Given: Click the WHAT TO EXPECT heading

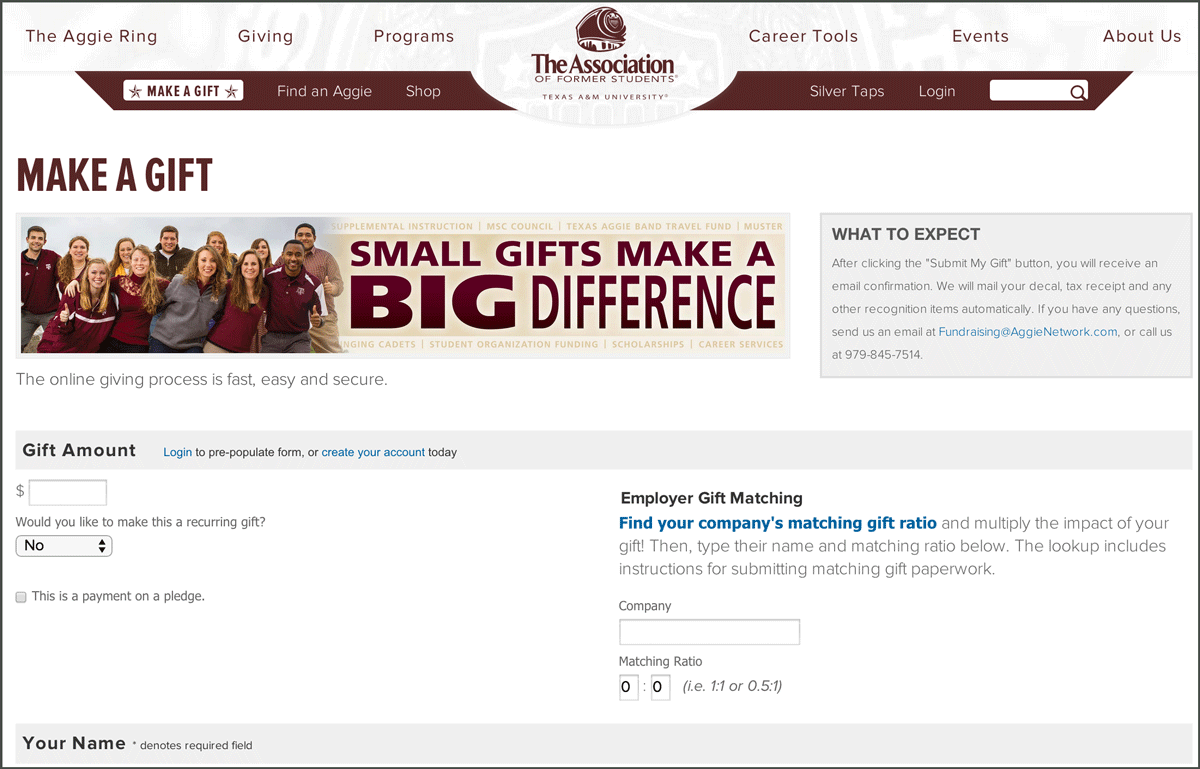Looking at the screenshot, I should coord(906,234).
